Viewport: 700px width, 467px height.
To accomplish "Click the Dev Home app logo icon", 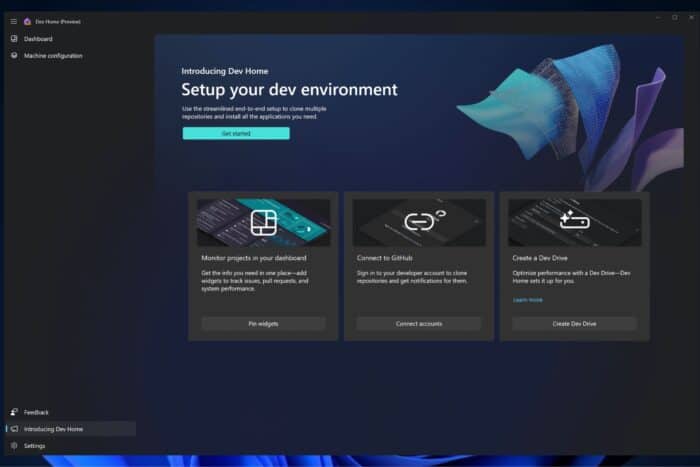I will [x=27, y=21].
